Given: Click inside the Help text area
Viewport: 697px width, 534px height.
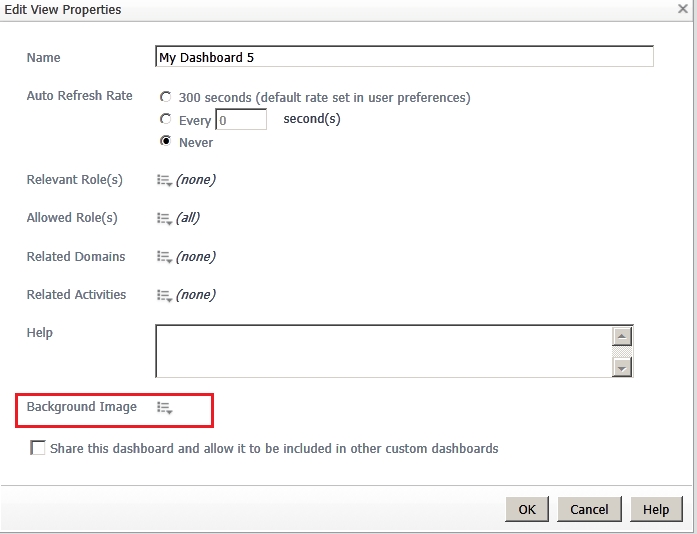Looking at the screenshot, I should click(x=383, y=351).
